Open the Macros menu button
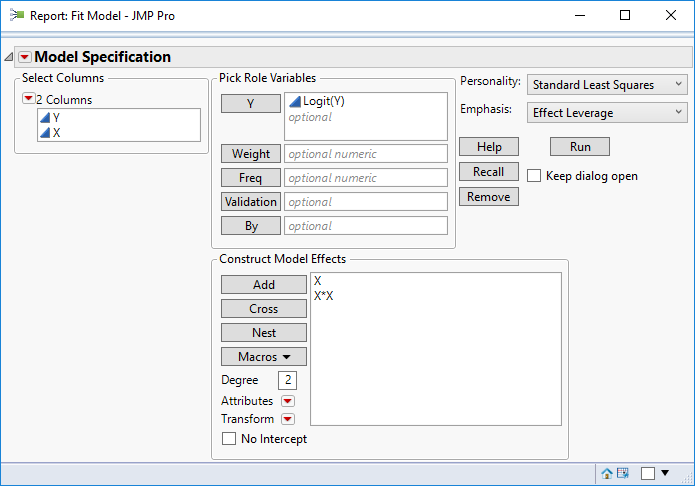Image resolution: width=695 pixels, height=486 pixels. coord(264,357)
